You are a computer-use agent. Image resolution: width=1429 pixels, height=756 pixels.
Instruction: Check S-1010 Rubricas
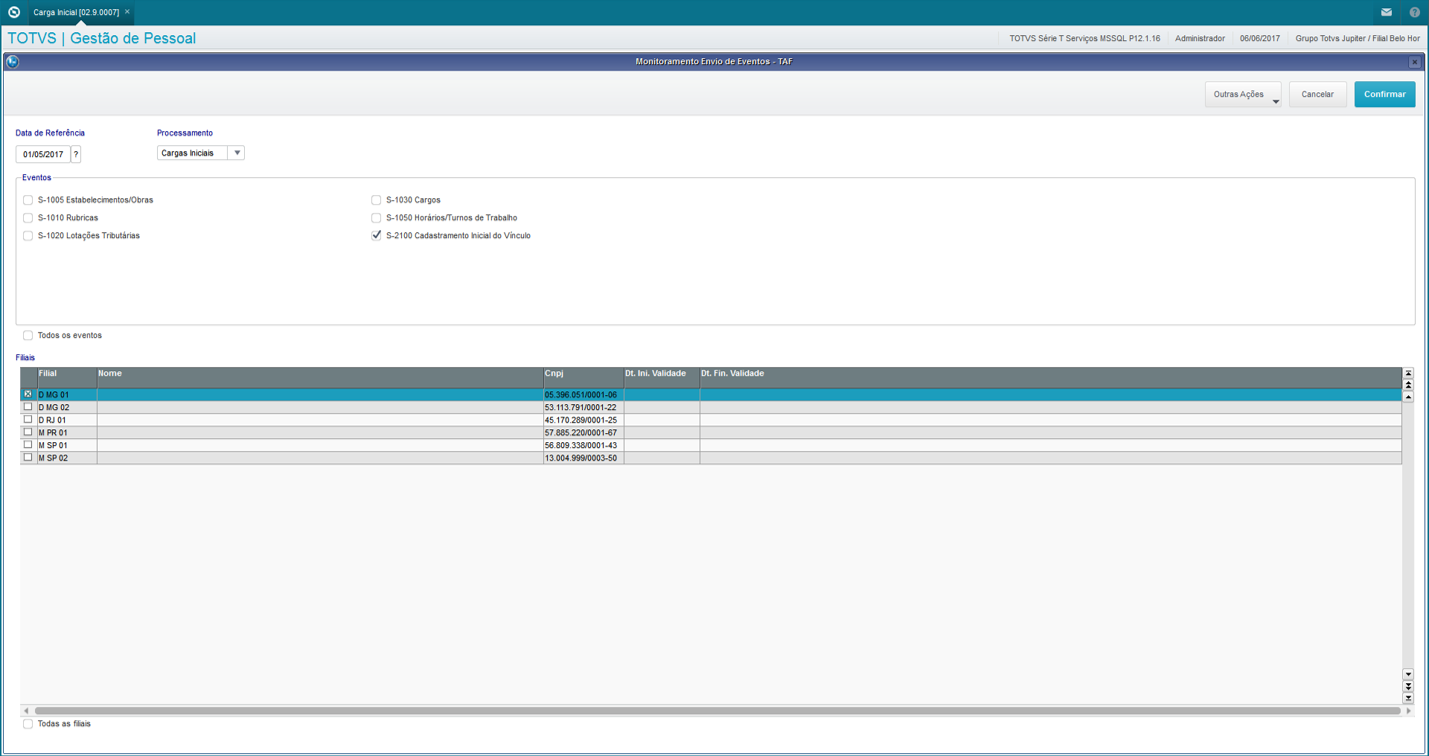(x=28, y=218)
